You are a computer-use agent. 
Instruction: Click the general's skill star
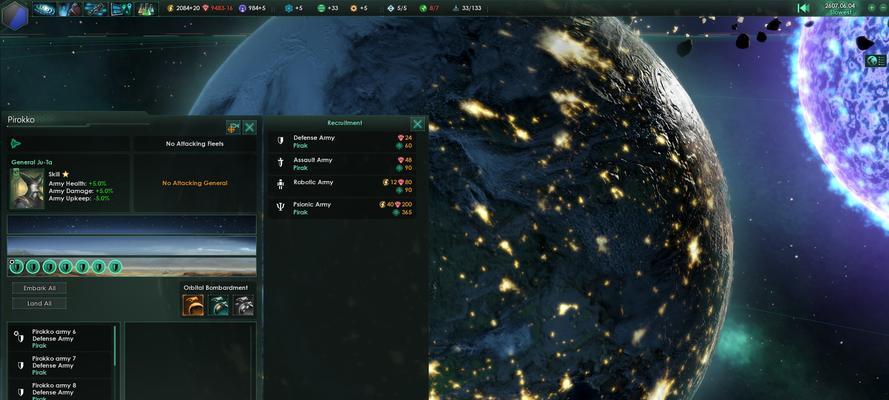point(66,175)
